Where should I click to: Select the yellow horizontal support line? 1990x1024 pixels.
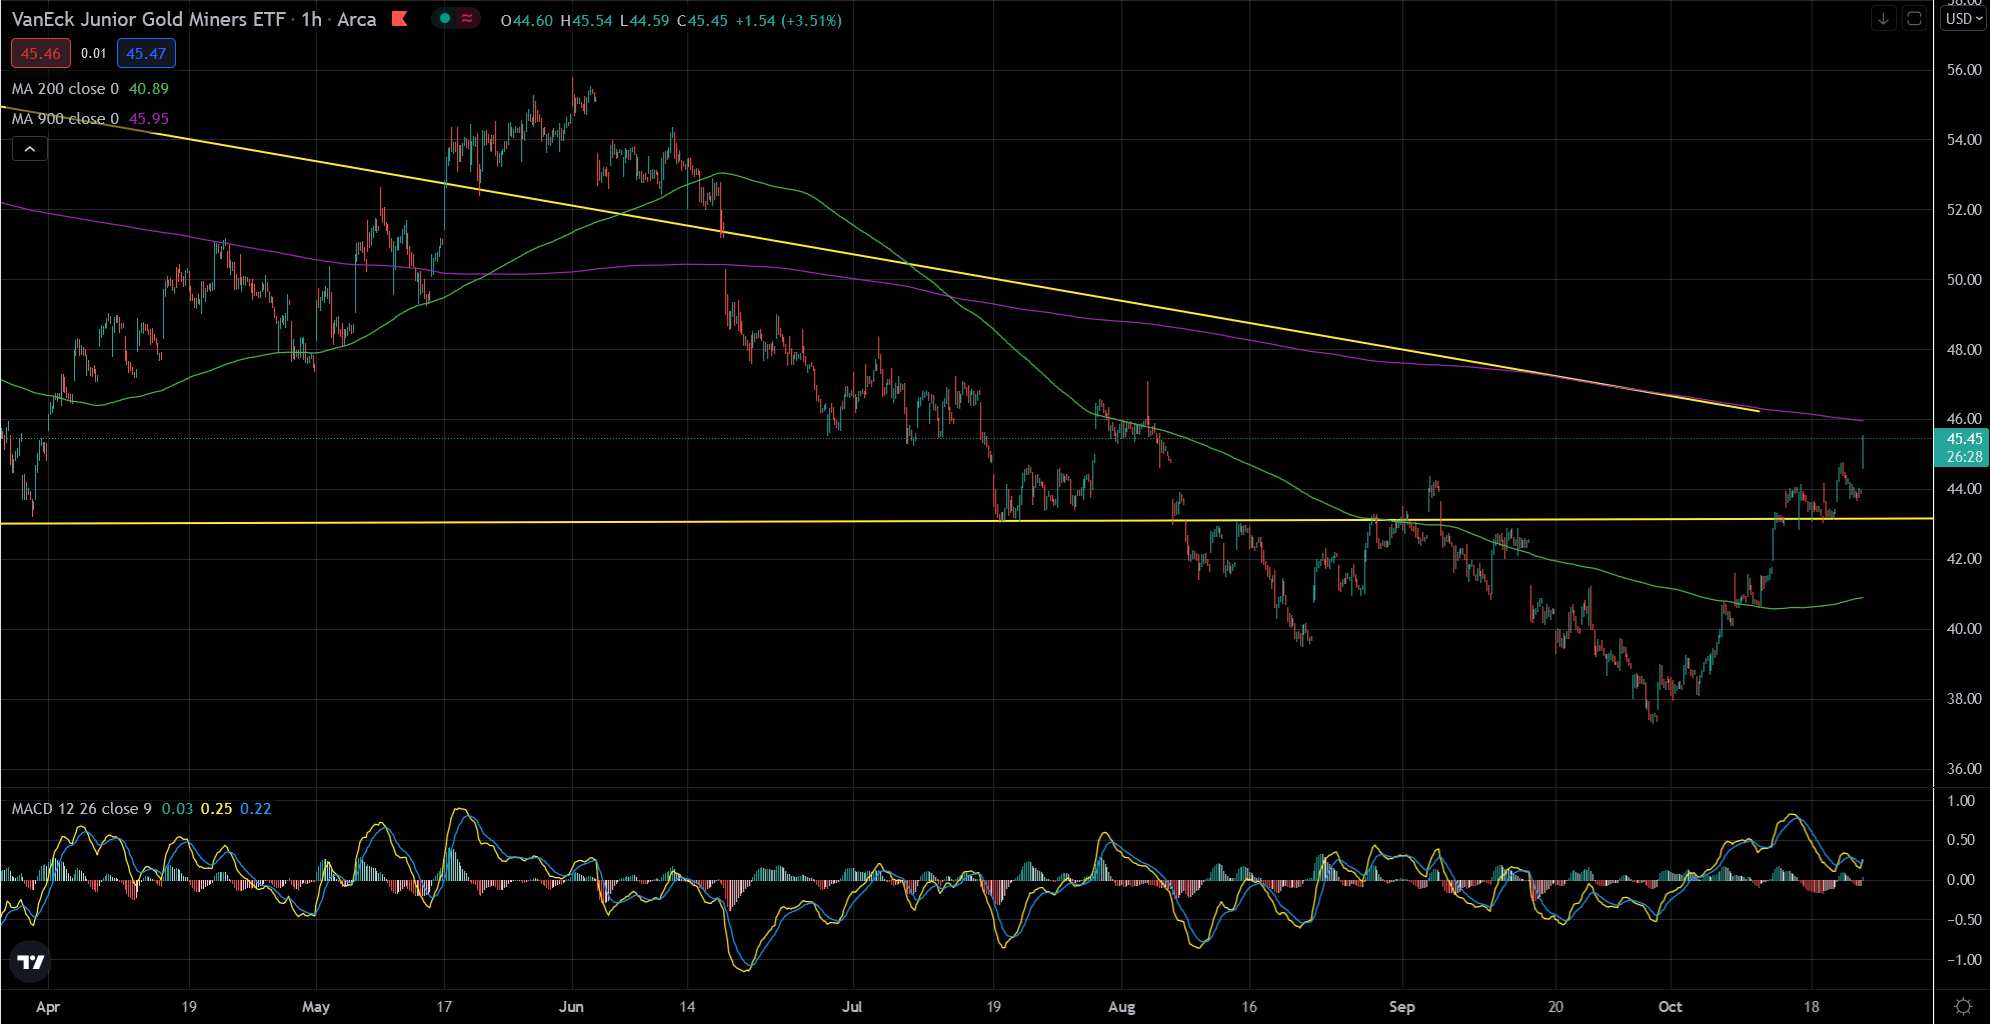coord(966,521)
